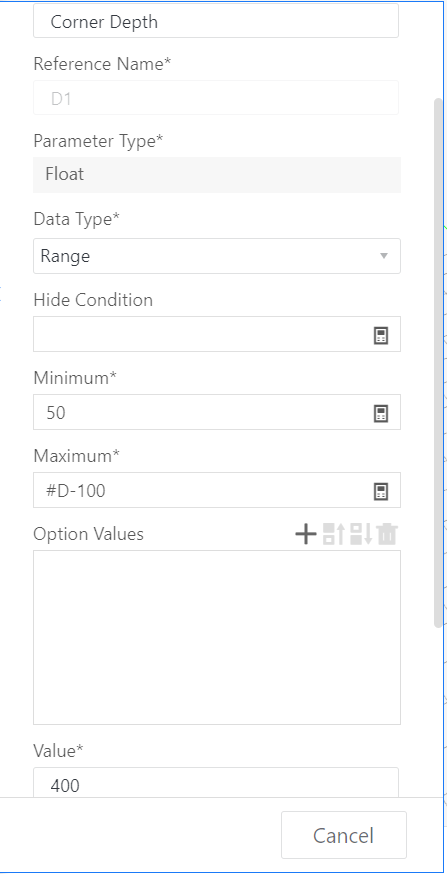
Task: Click the Float Parameter Type field
Action: click(x=217, y=174)
